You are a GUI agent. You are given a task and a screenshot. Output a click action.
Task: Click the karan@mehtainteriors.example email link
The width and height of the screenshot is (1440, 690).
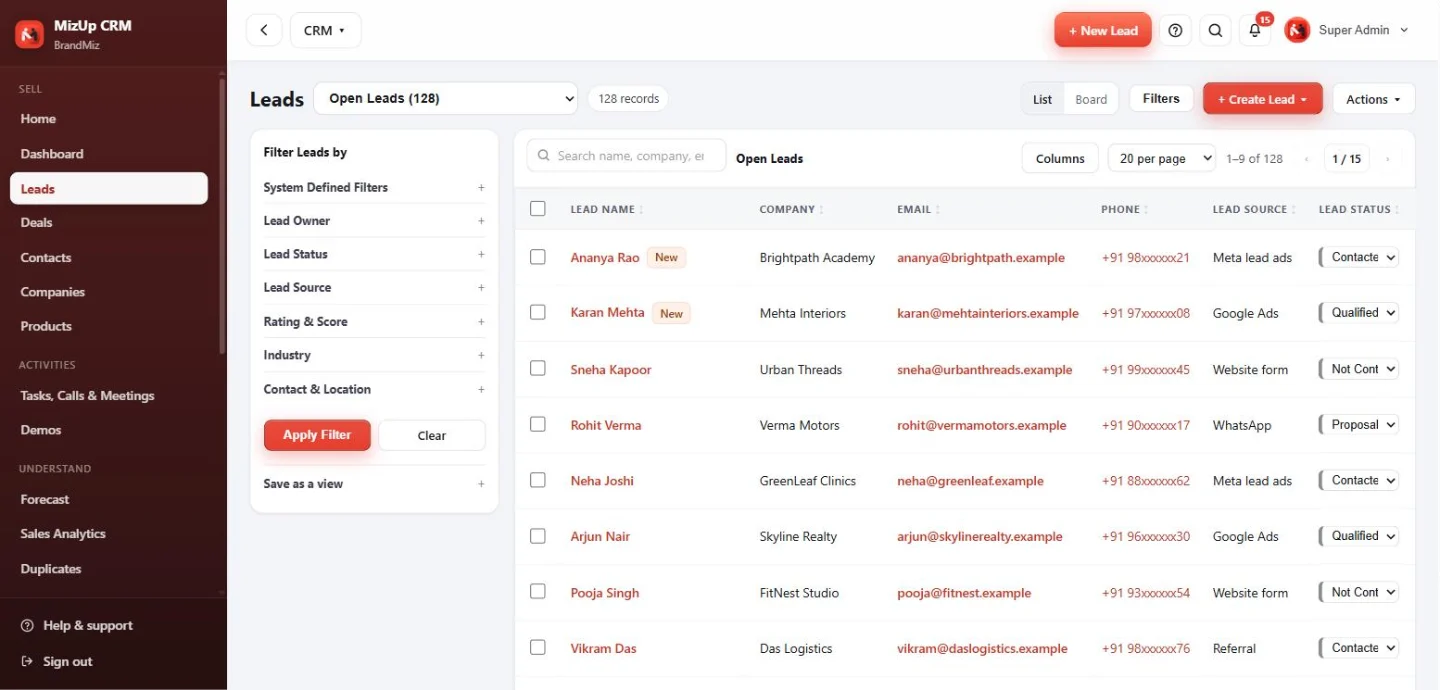pyautogui.click(x=988, y=313)
